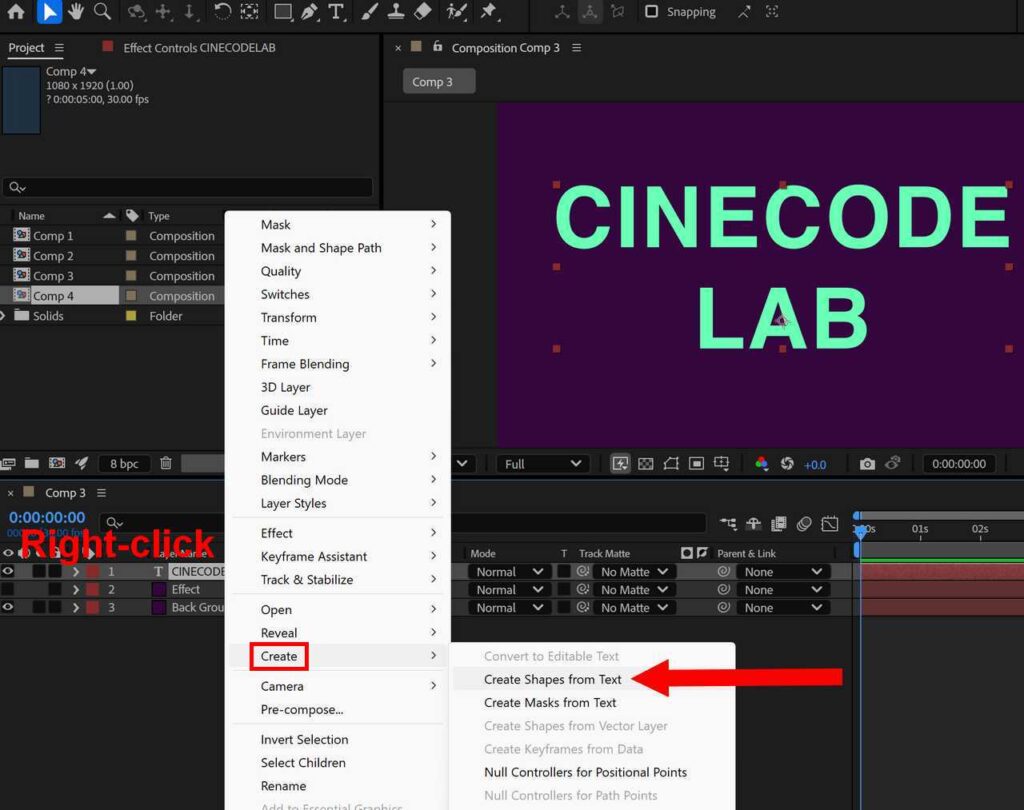Take a snapshot with the camera icon
The width and height of the screenshot is (1024, 810).
tap(867, 464)
